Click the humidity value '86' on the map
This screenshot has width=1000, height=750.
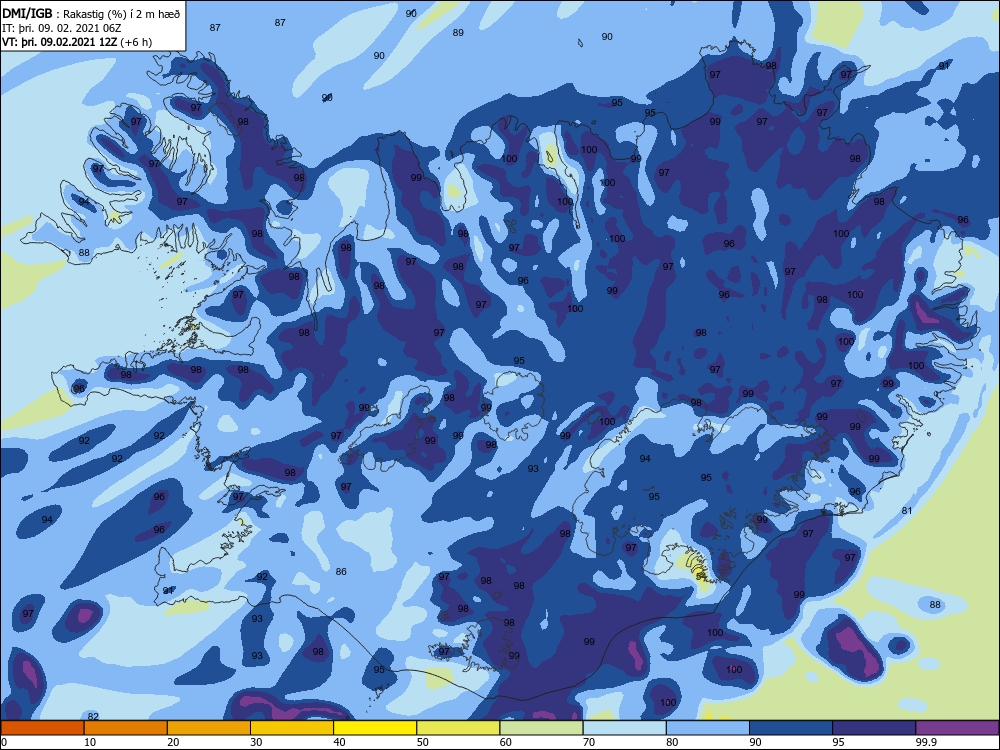(x=341, y=571)
